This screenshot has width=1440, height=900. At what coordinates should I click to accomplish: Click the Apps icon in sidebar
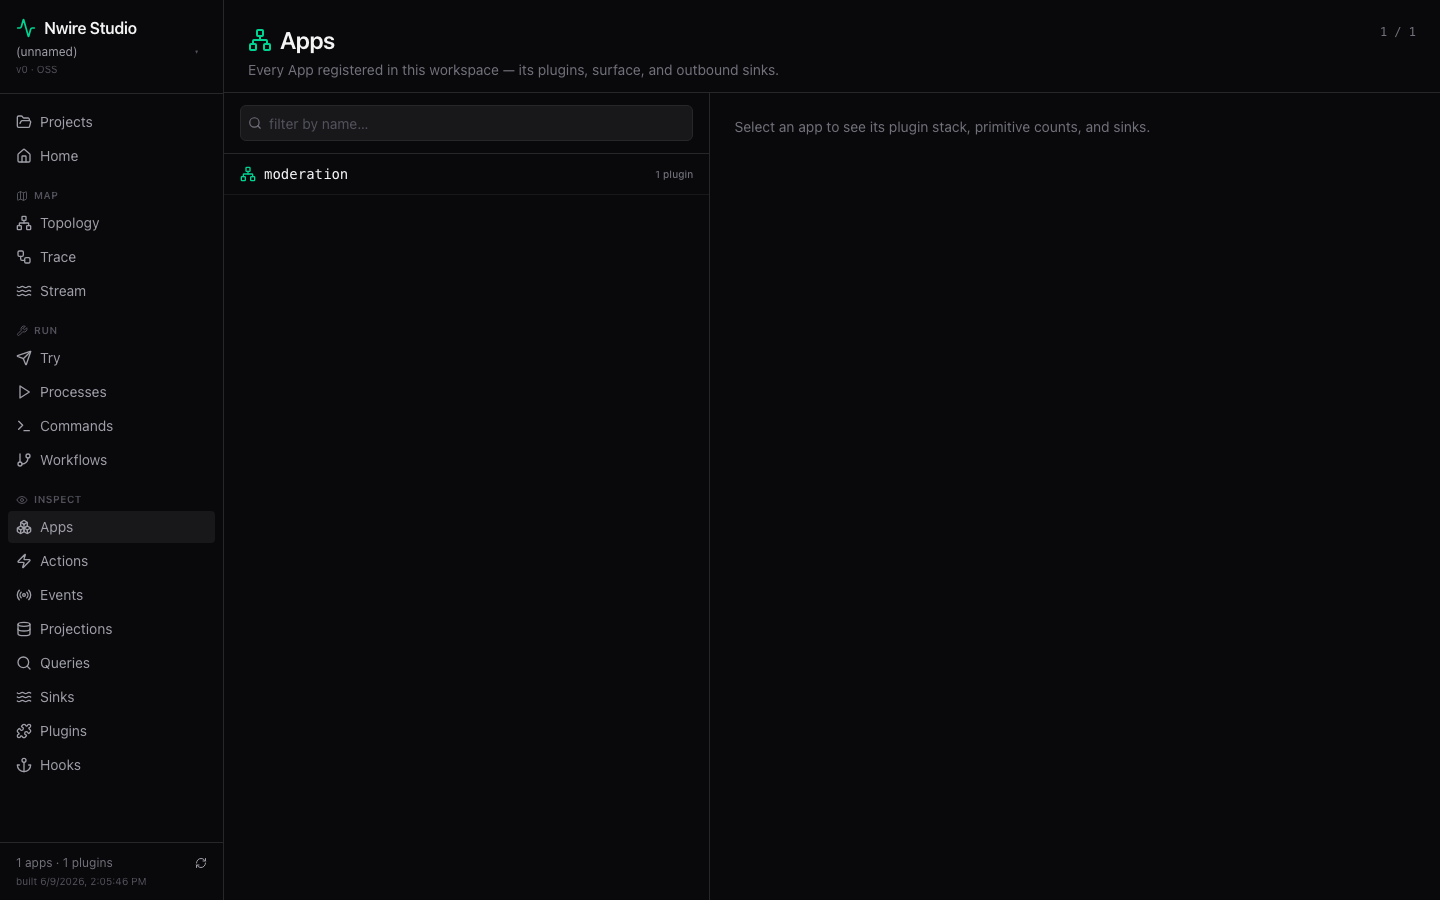click(x=24, y=527)
